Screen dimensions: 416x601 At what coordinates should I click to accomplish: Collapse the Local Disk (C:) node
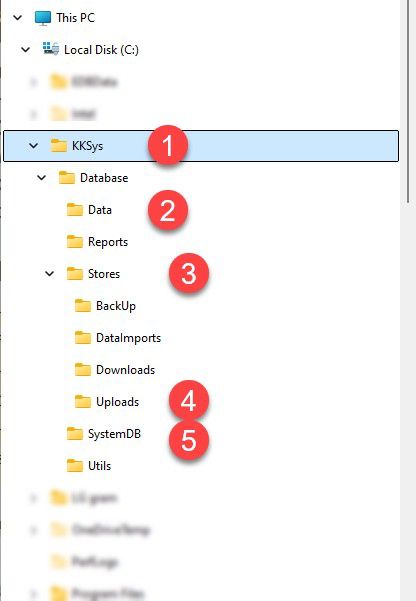tap(26, 49)
